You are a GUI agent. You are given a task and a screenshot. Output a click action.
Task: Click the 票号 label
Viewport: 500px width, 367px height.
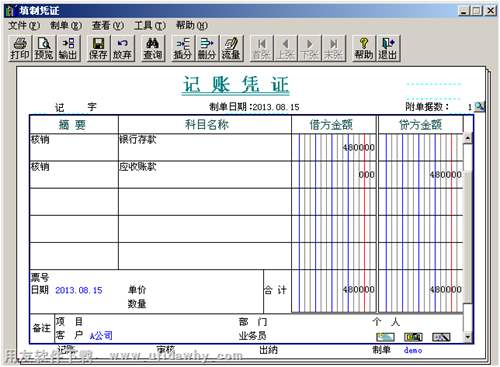pyautogui.click(x=40, y=277)
